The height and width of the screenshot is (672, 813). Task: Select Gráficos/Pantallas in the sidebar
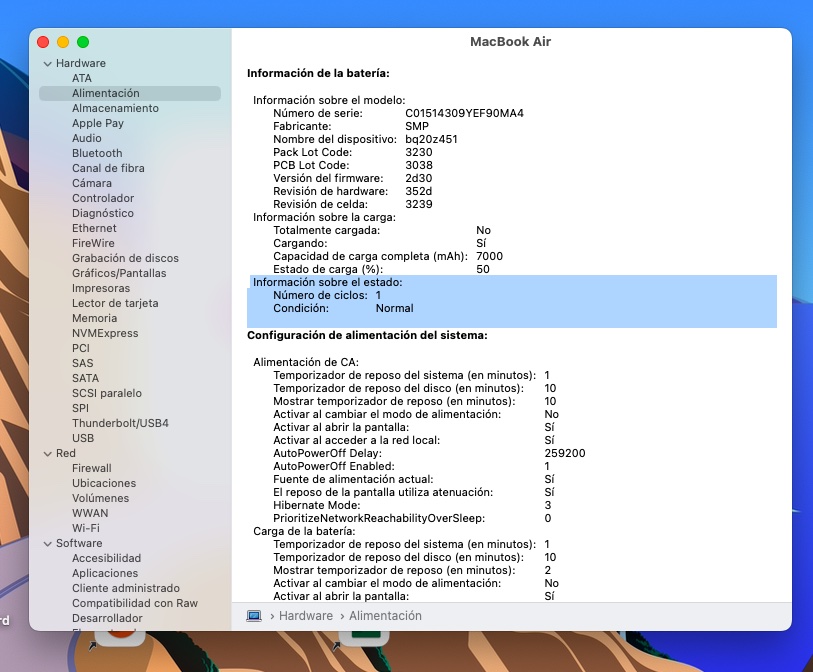(x=119, y=273)
